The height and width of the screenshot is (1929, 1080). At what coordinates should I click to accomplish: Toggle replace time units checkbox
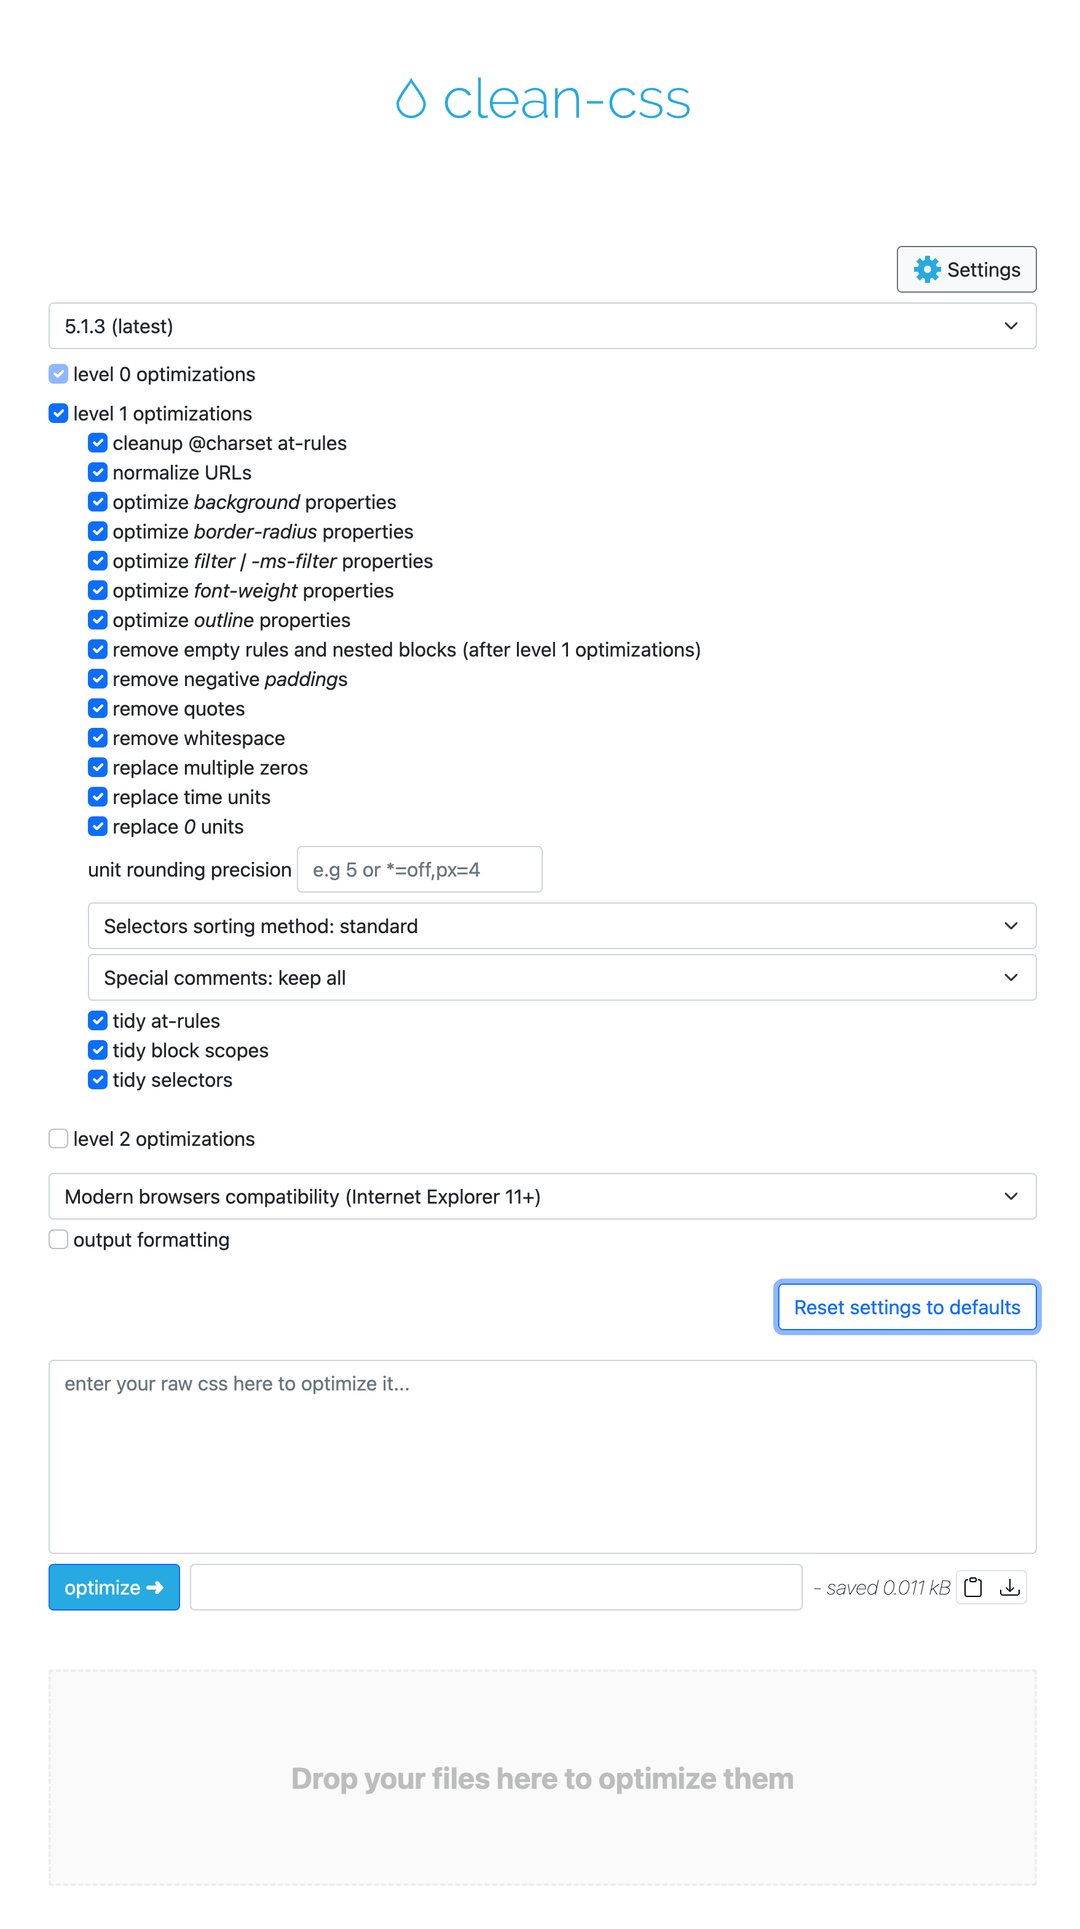point(98,797)
